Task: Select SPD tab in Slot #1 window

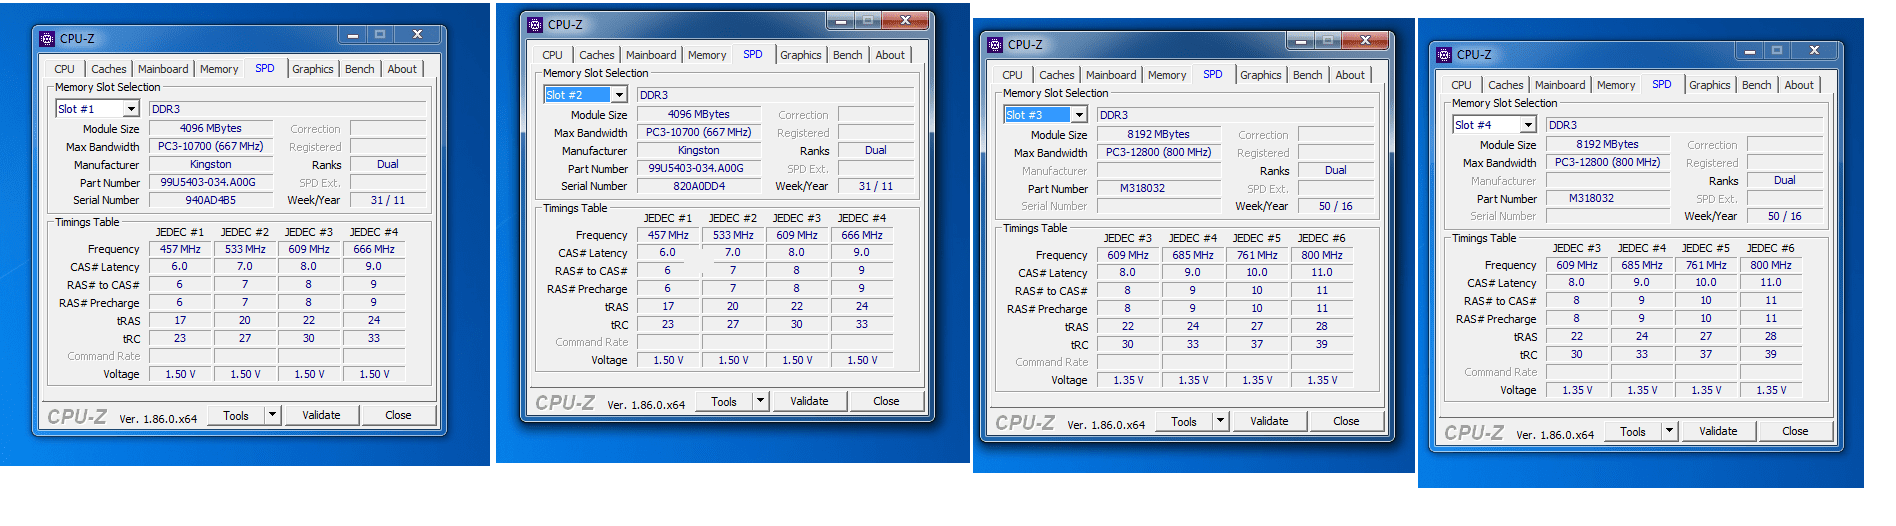Action: (265, 68)
